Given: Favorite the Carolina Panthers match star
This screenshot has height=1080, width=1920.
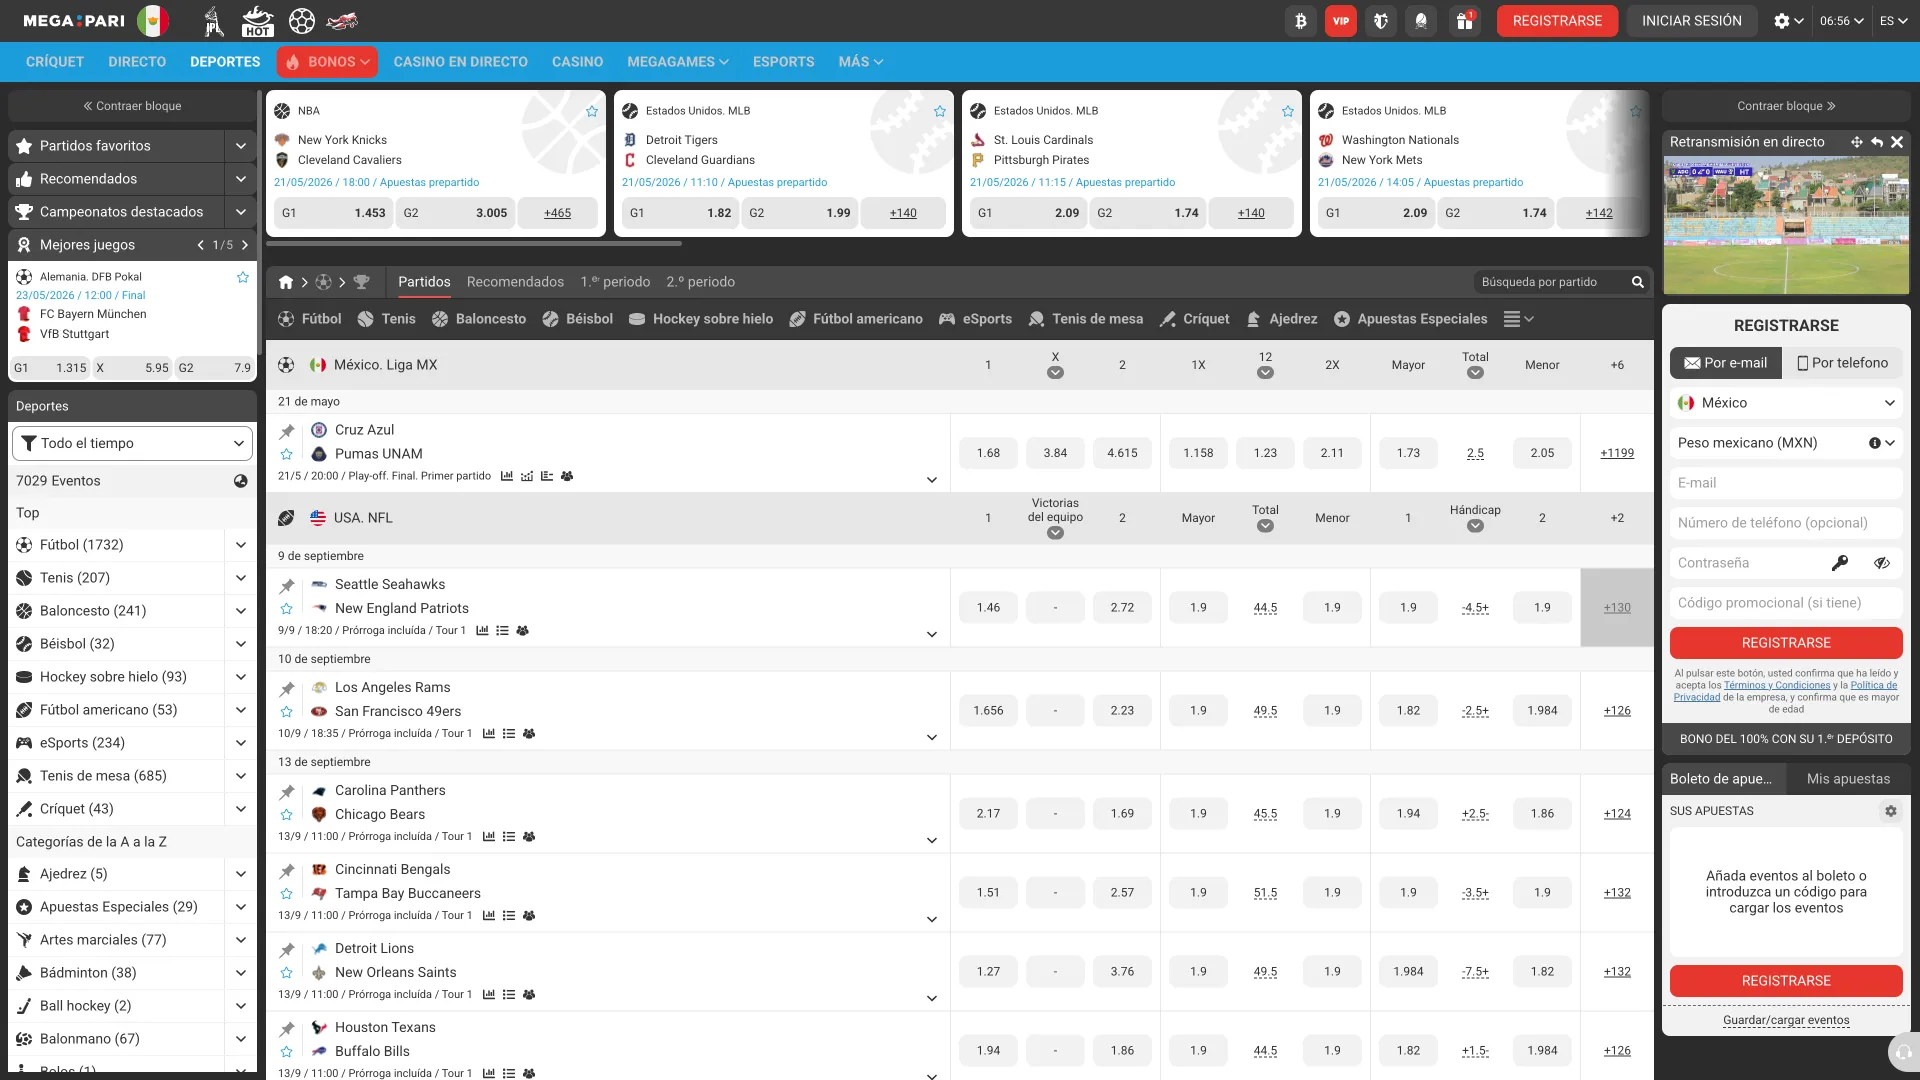Looking at the screenshot, I should (x=287, y=815).
